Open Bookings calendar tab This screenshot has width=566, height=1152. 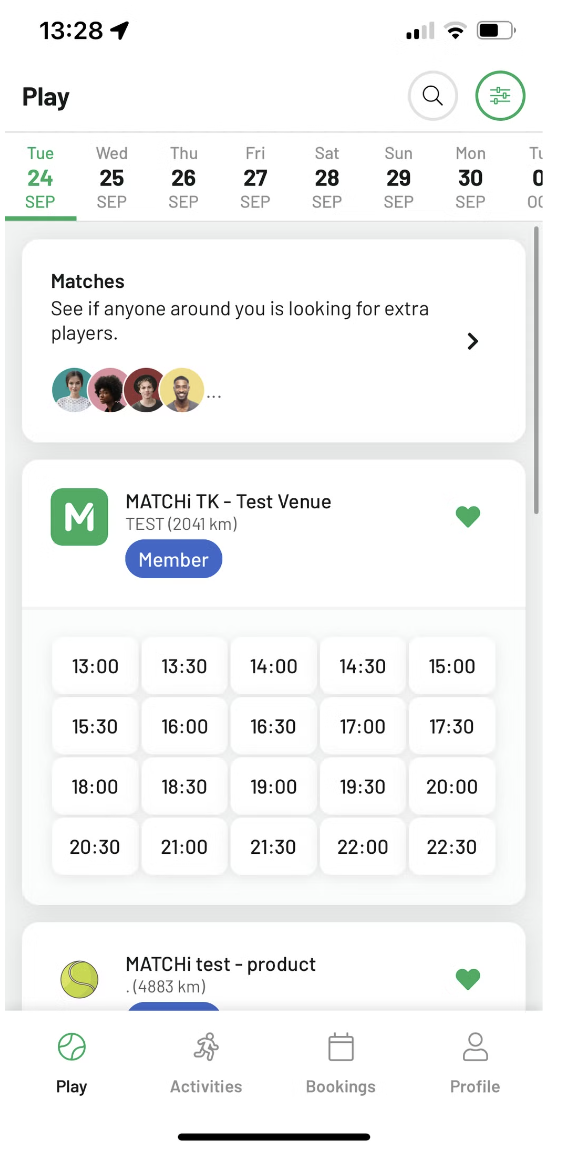pos(340,1063)
